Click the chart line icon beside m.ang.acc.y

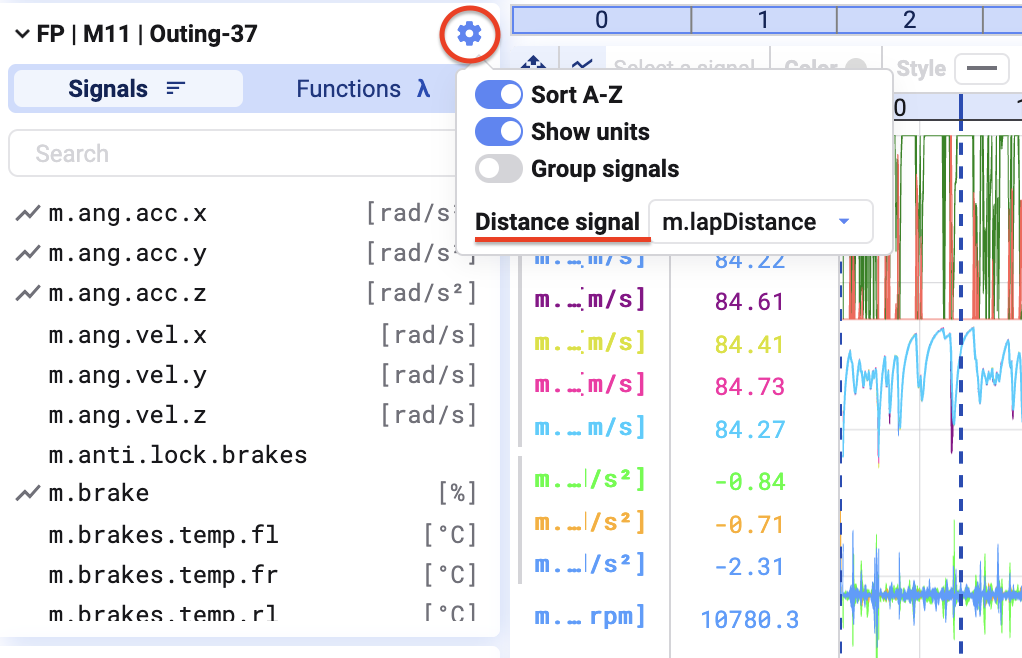click(x=28, y=254)
